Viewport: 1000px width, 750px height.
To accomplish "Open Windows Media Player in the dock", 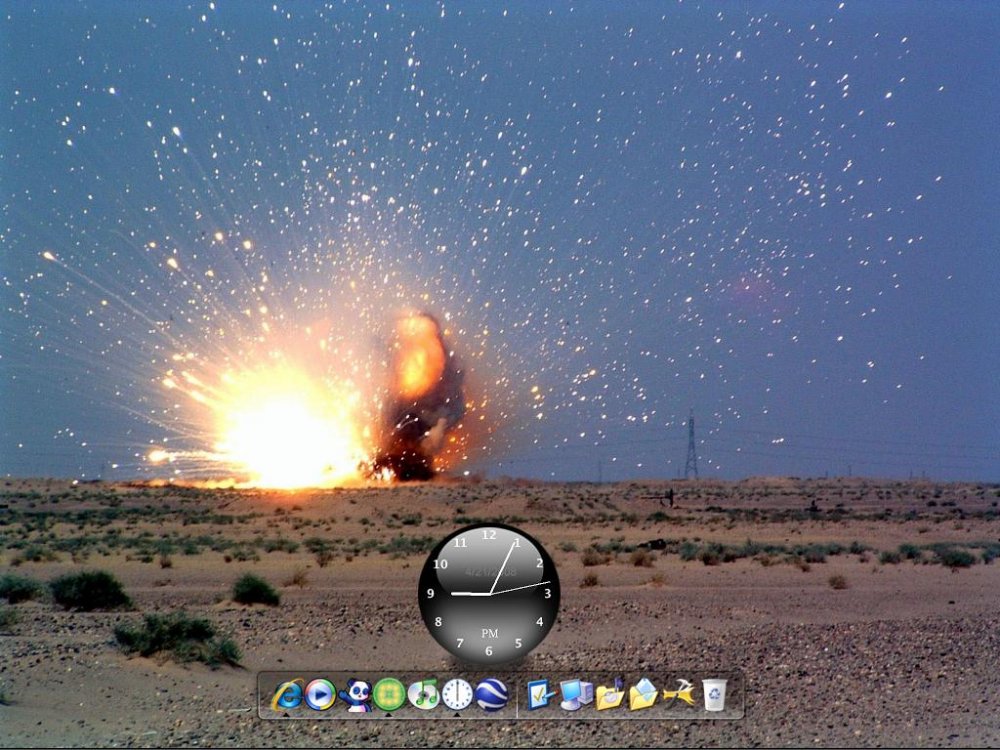I will 321,694.
